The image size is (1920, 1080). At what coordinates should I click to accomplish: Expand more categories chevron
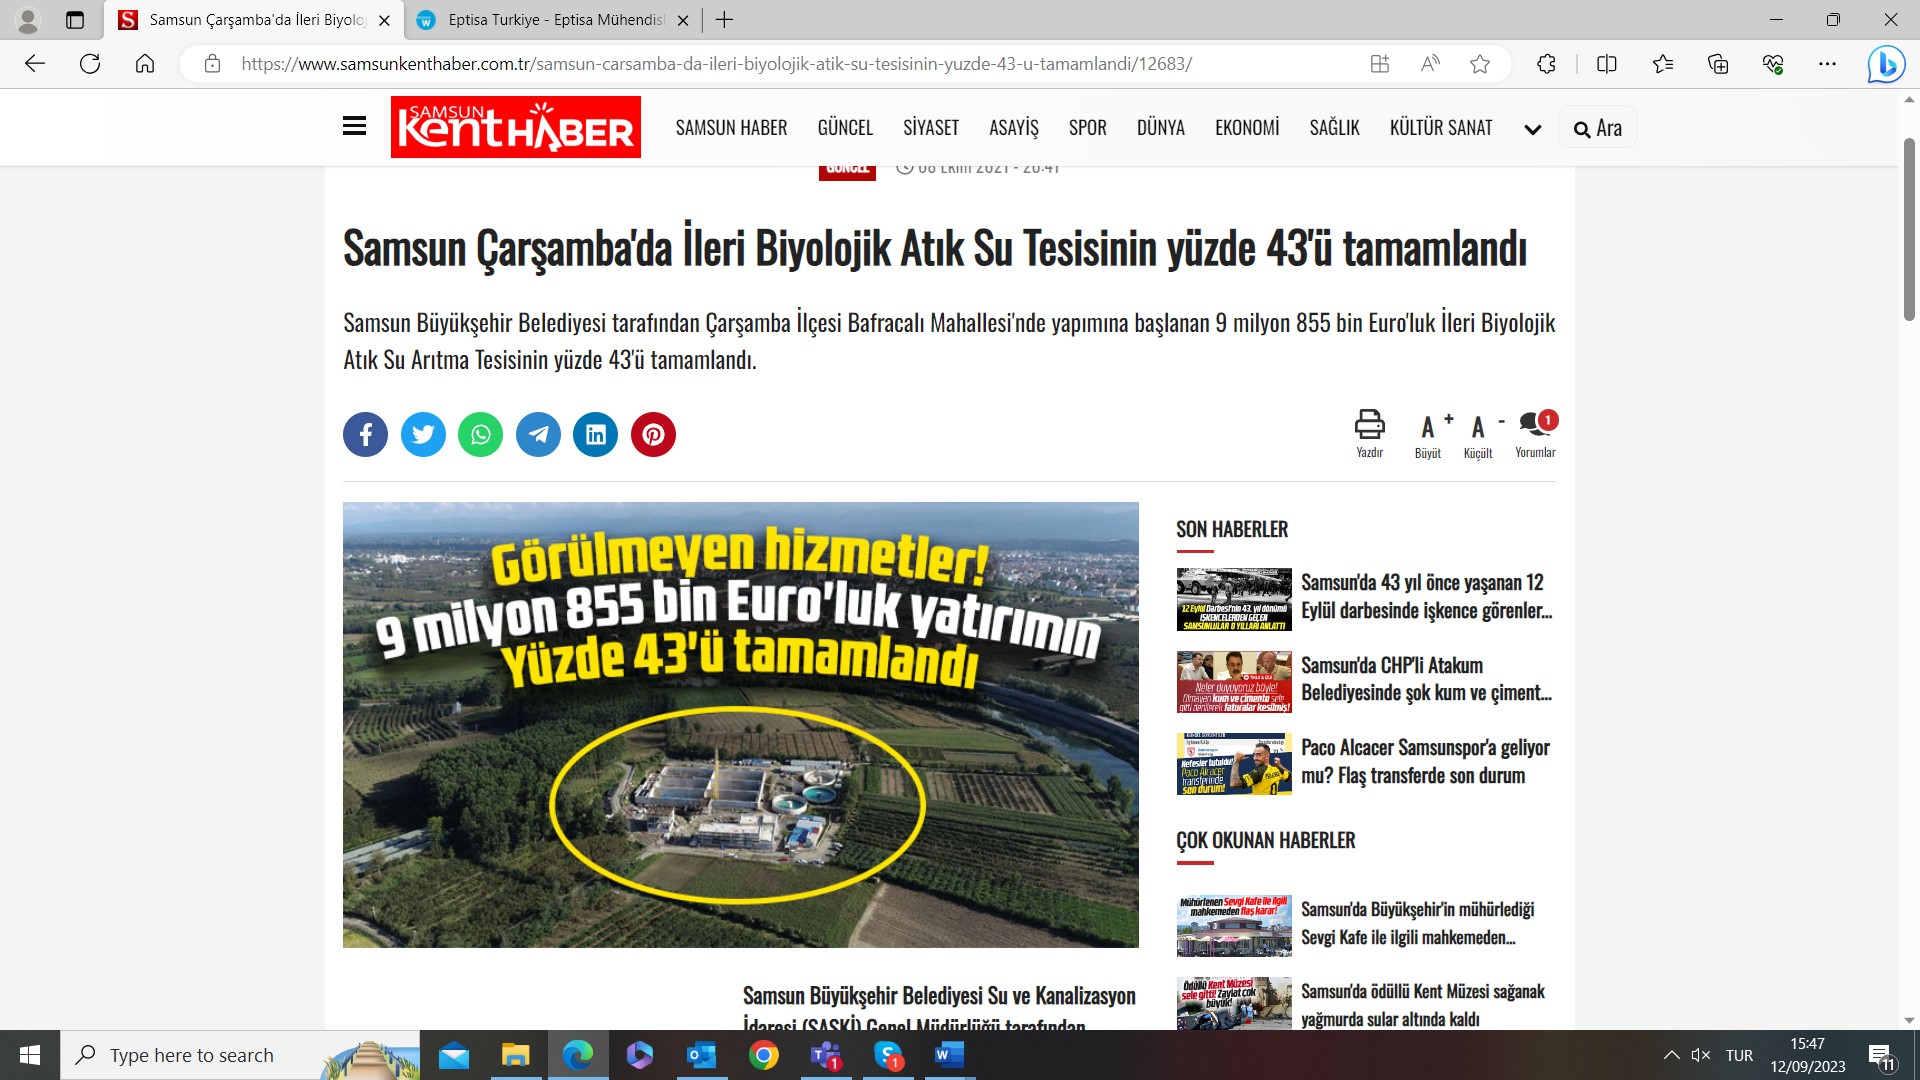[1532, 129]
